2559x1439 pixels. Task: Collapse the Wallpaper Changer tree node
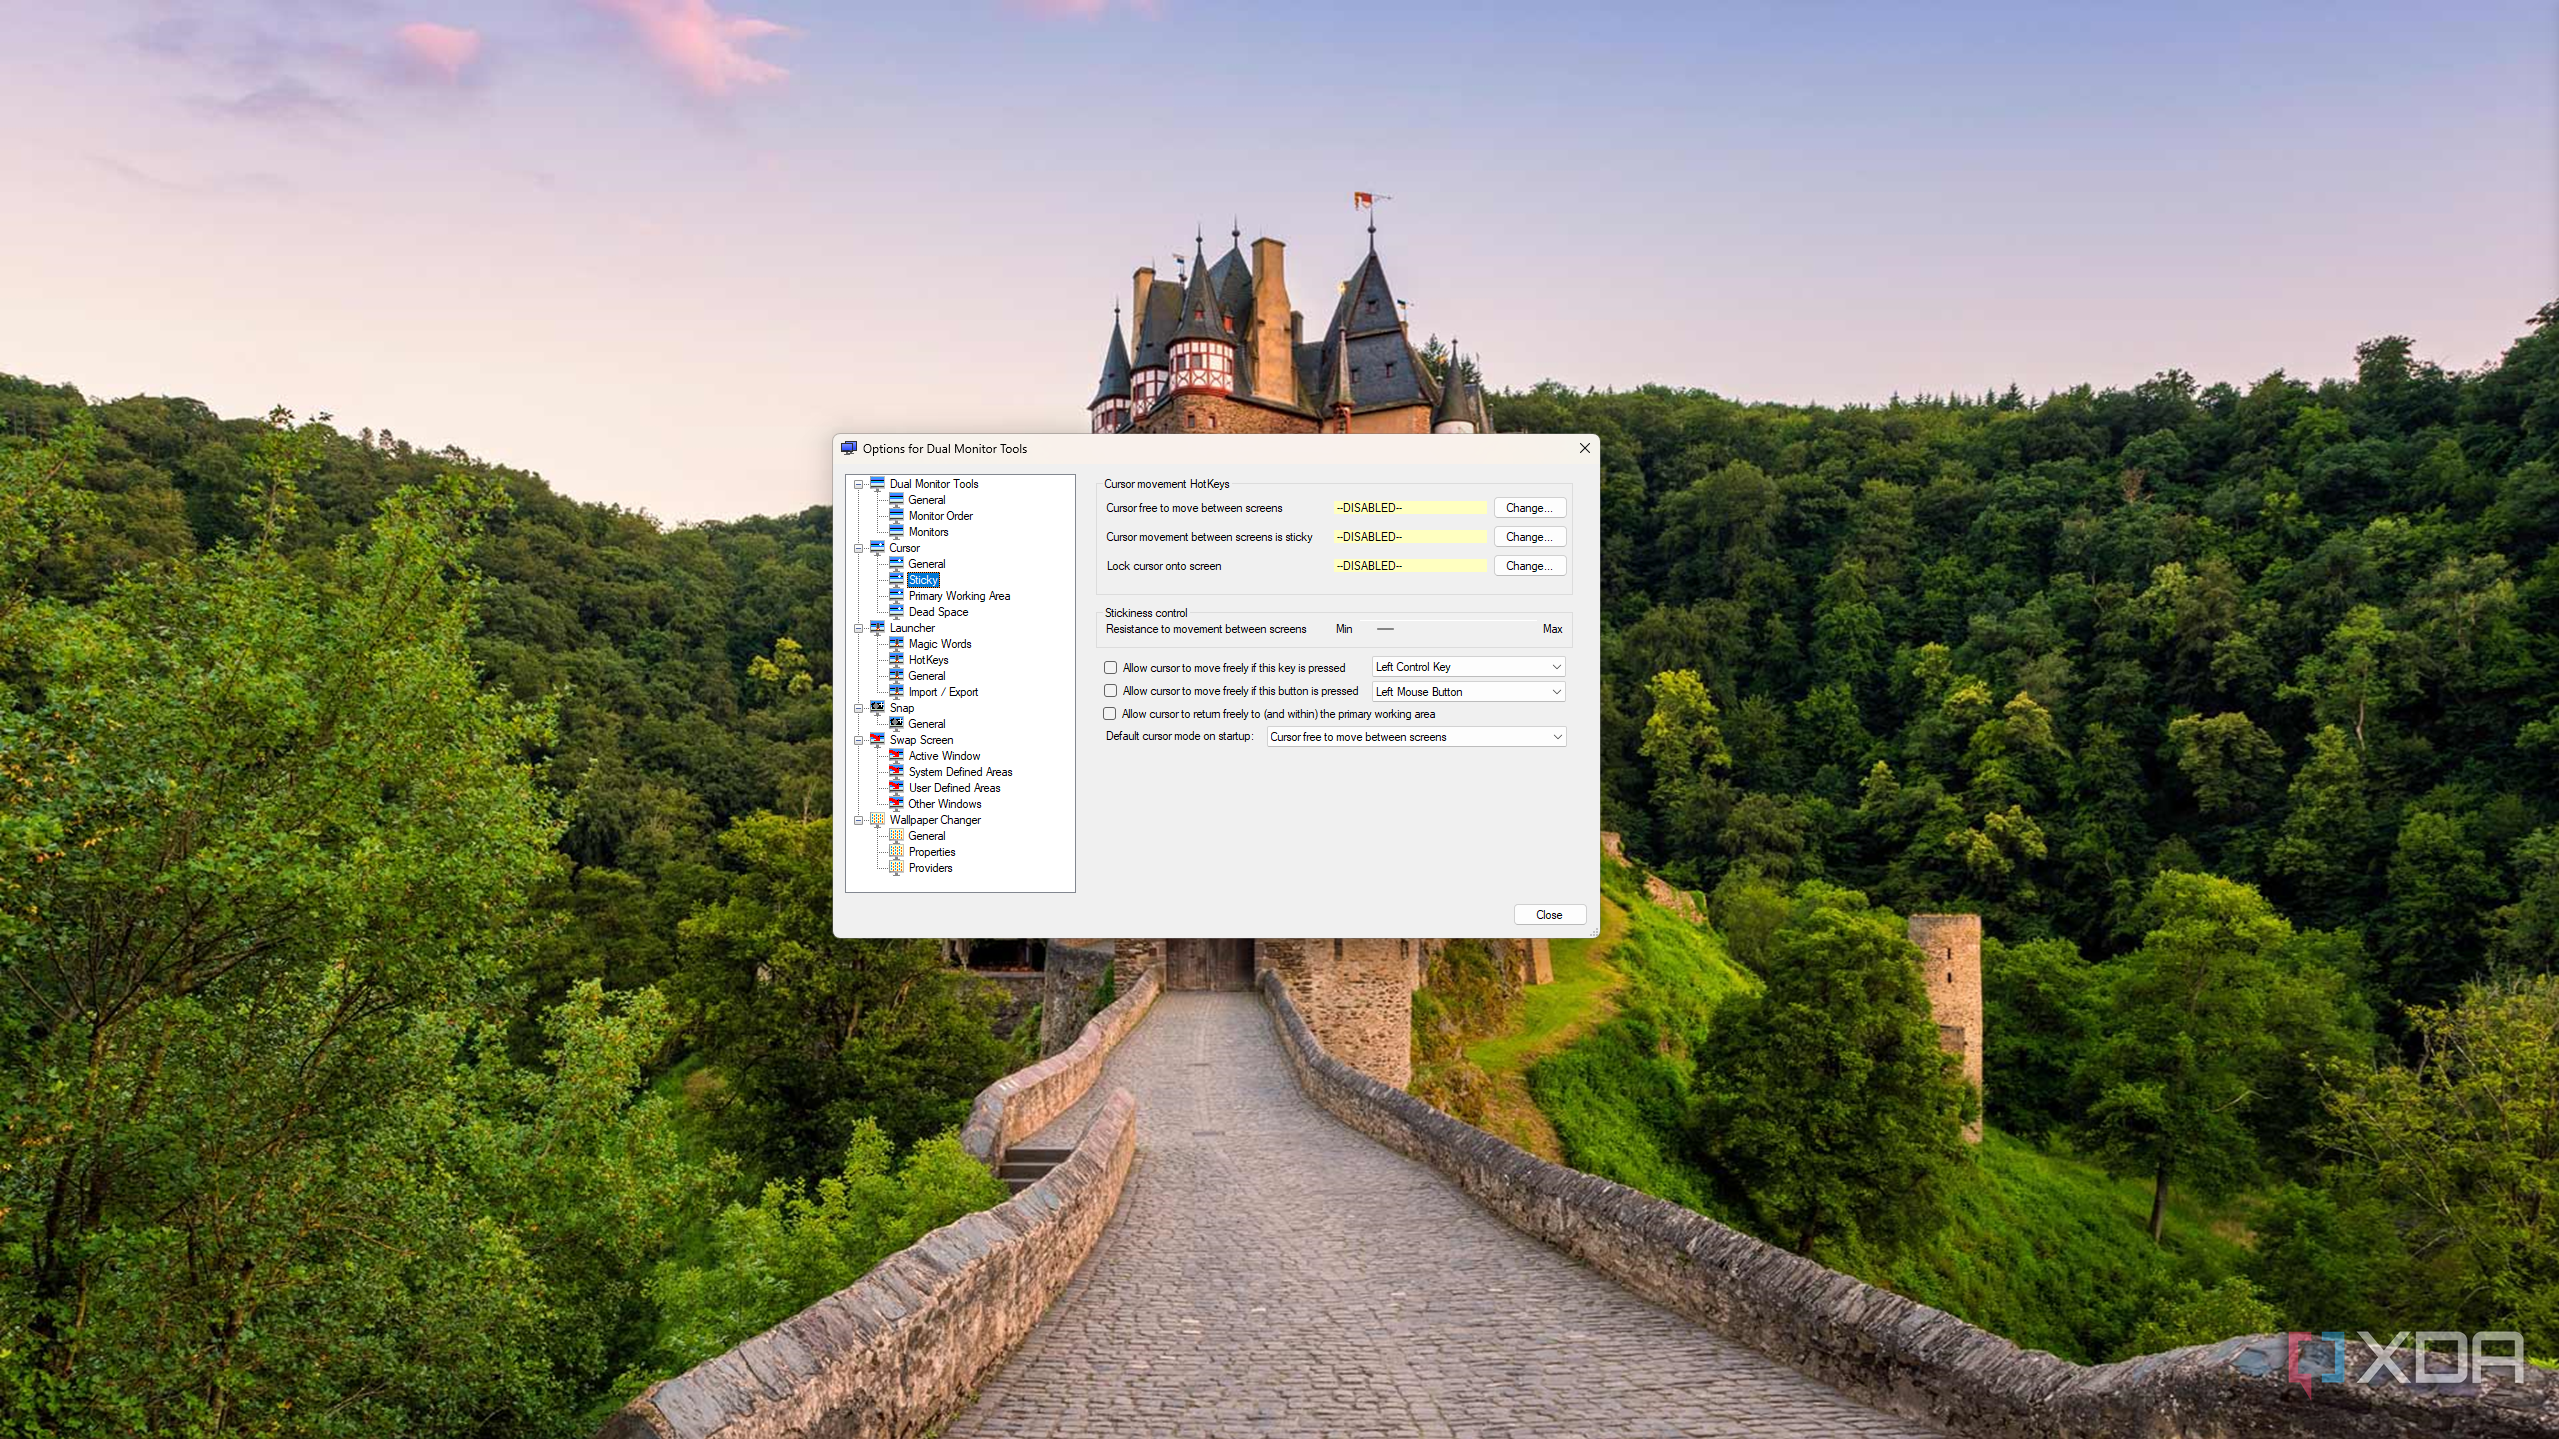coord(858,820)
